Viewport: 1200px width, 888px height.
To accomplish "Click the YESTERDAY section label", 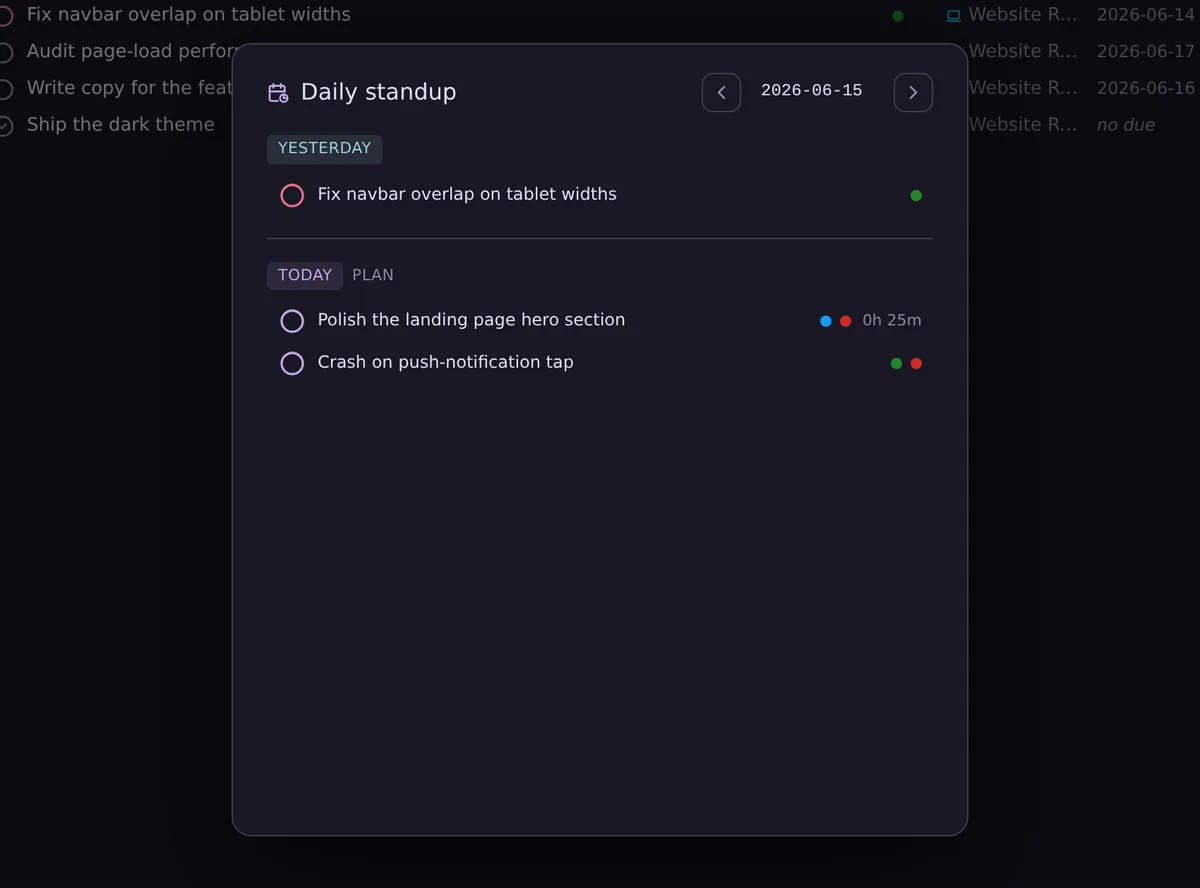I will (324, 148).
